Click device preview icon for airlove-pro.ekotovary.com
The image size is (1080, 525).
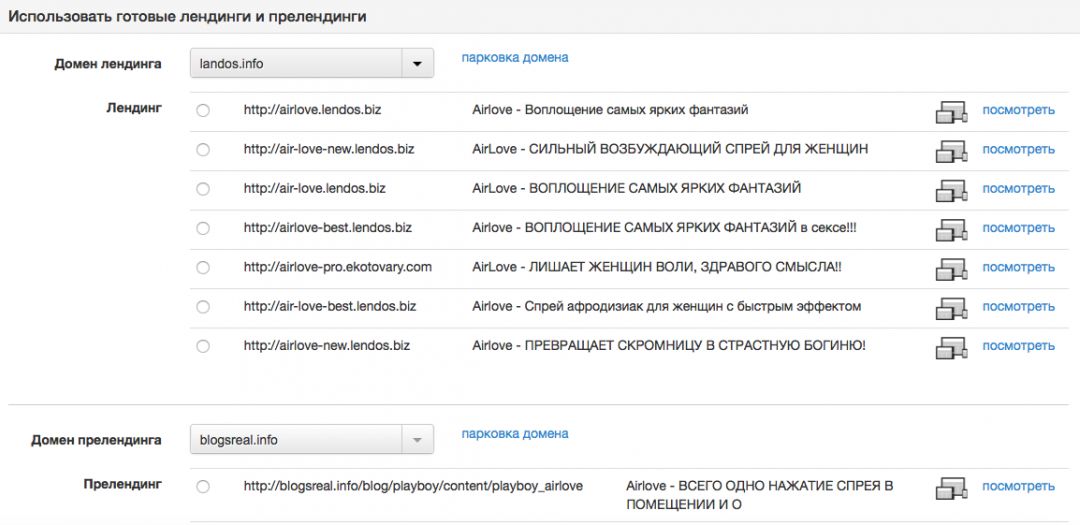point(951,269)
